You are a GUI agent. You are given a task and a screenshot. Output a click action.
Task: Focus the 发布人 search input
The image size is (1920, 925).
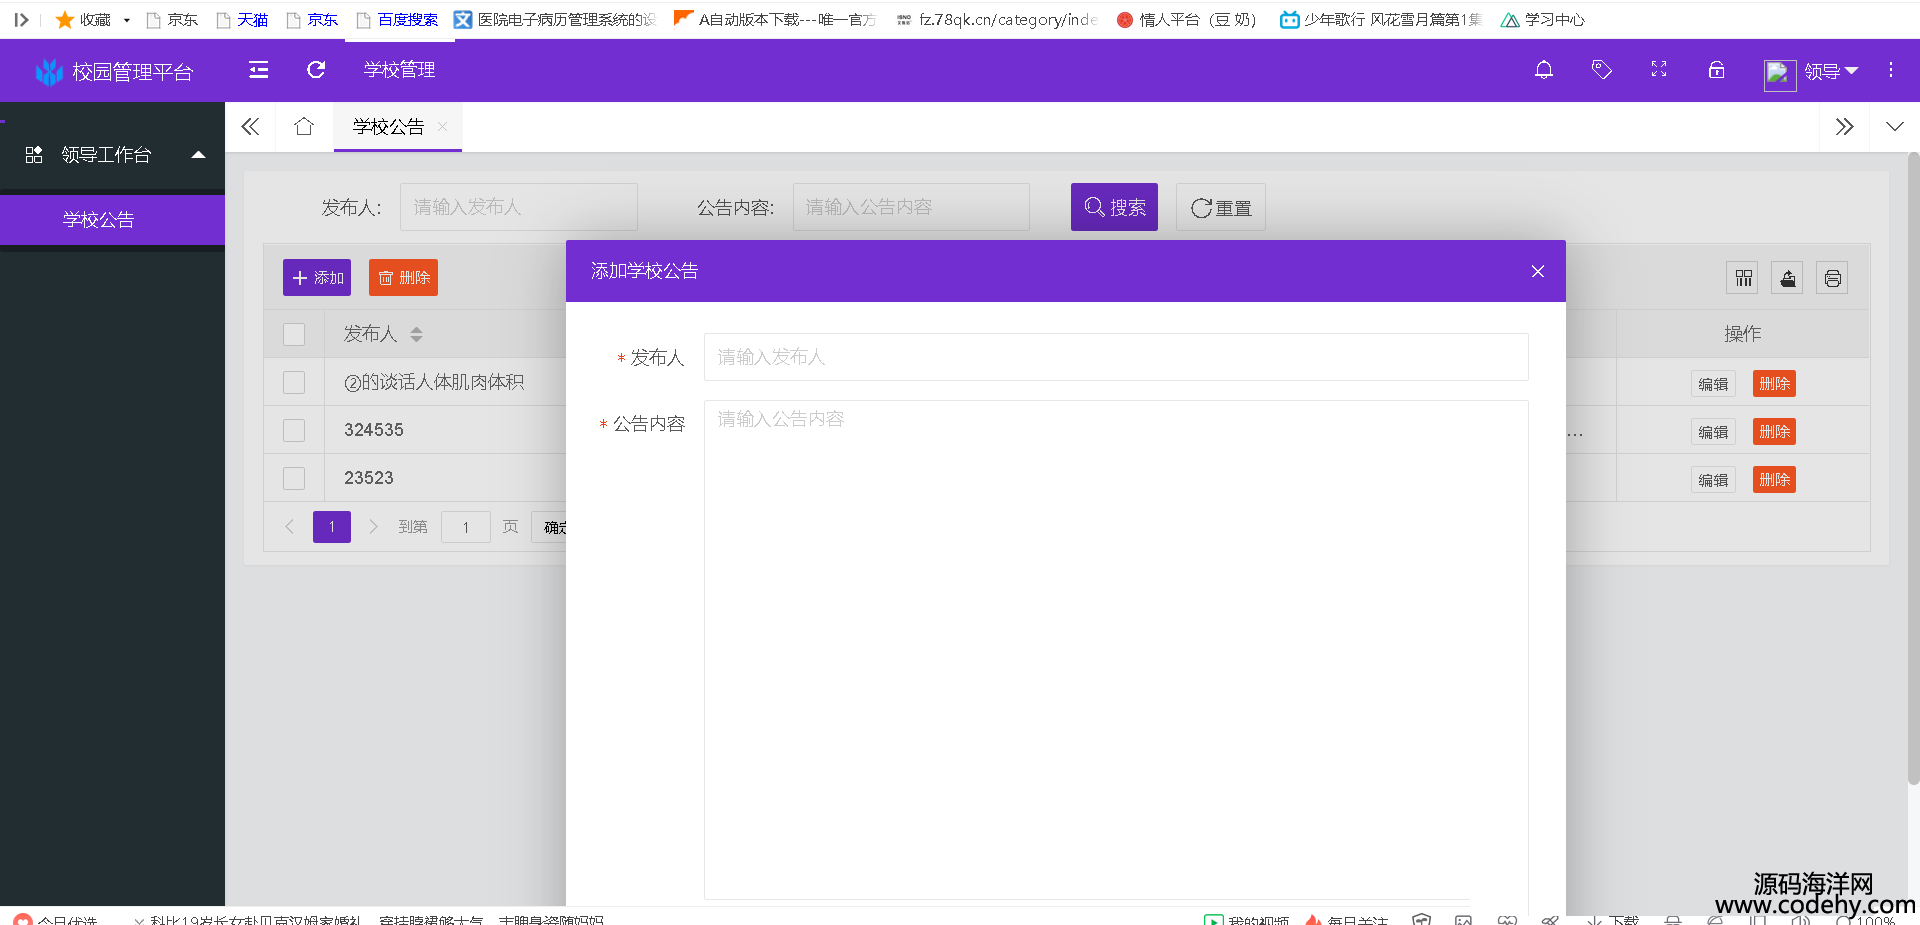pos(519,207)
